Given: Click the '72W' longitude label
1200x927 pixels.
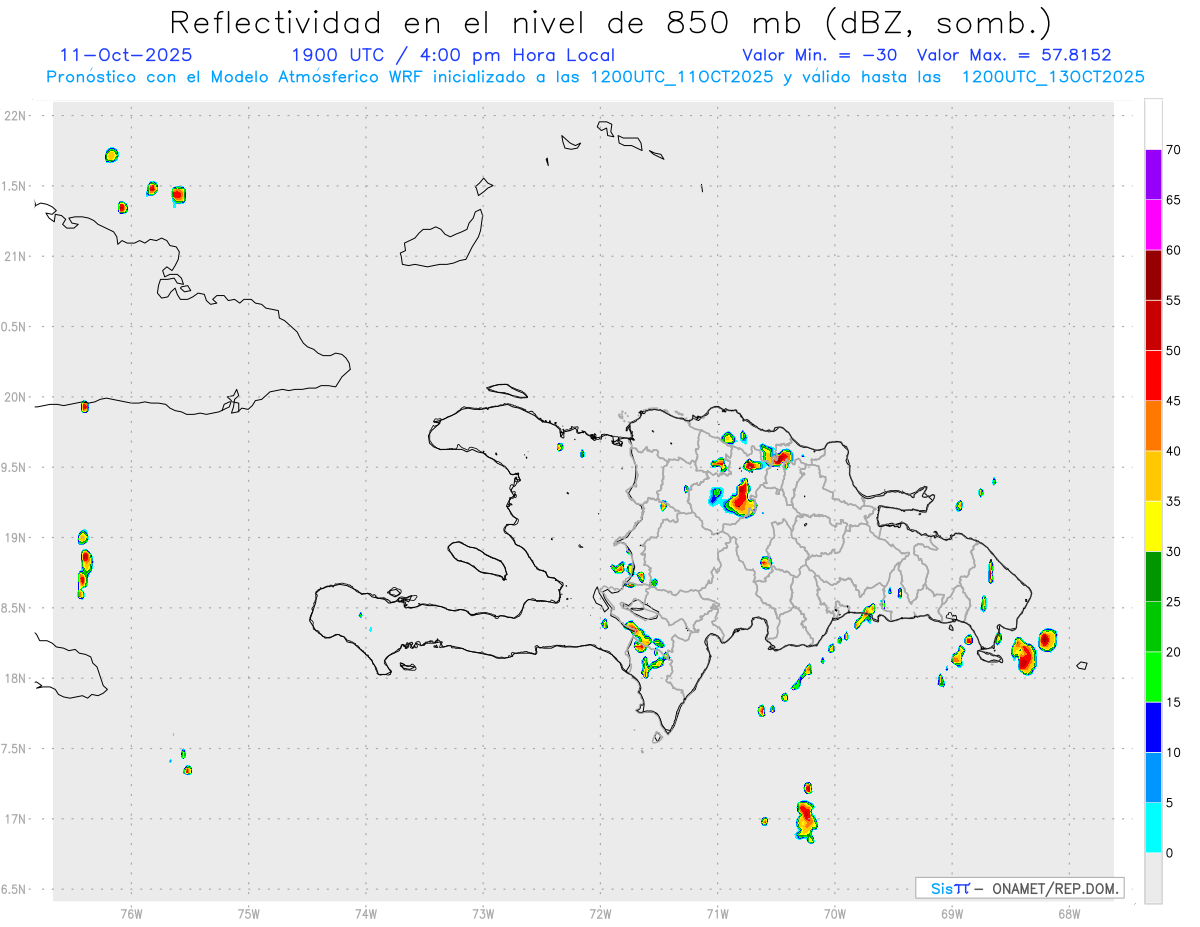Looking at the screenshot, I should [x=600, y=912].
